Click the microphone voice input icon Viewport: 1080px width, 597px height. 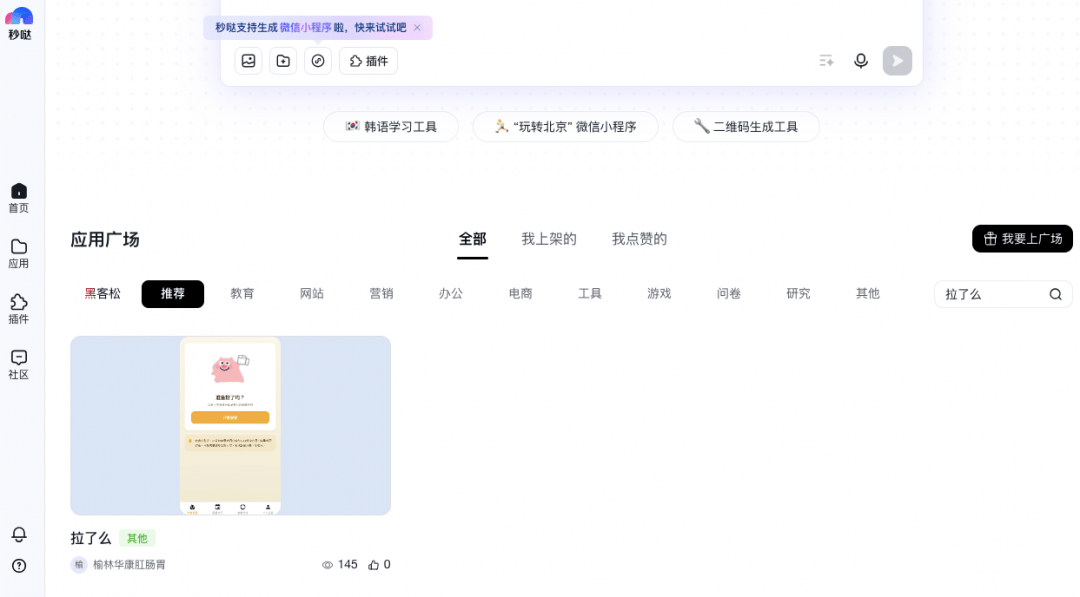860,61
